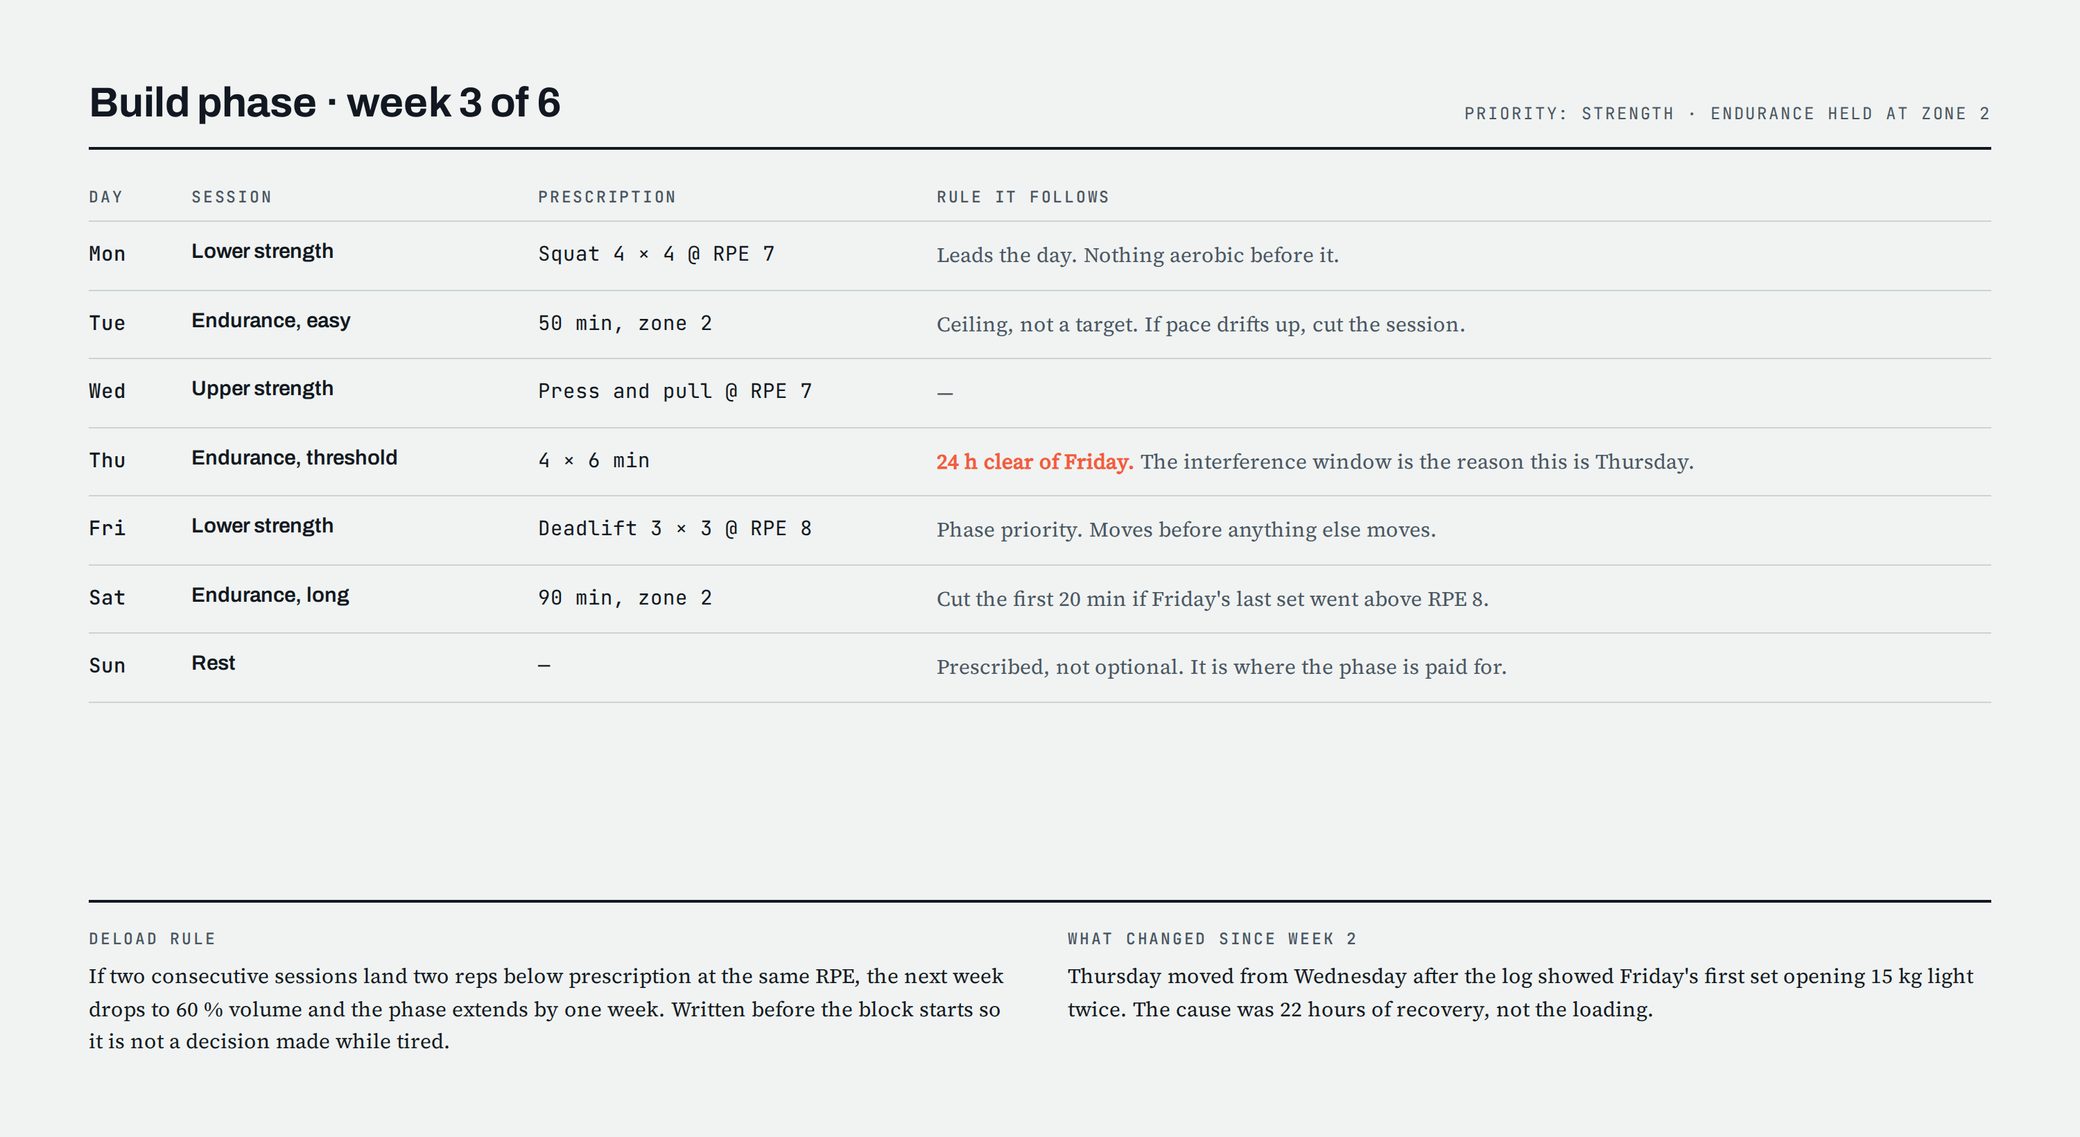Click '90 min, zone 2' prescription

(625, 597)
